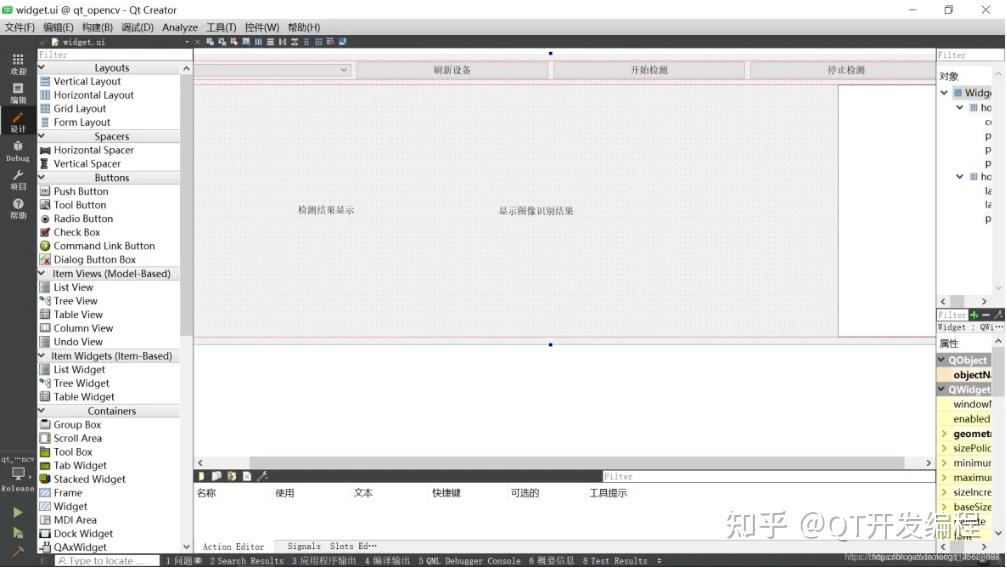Click the Lay Out Horizontally toolbar icon
The height and width of the screenshot is (568, 1007).
click(x=258, y=42)
